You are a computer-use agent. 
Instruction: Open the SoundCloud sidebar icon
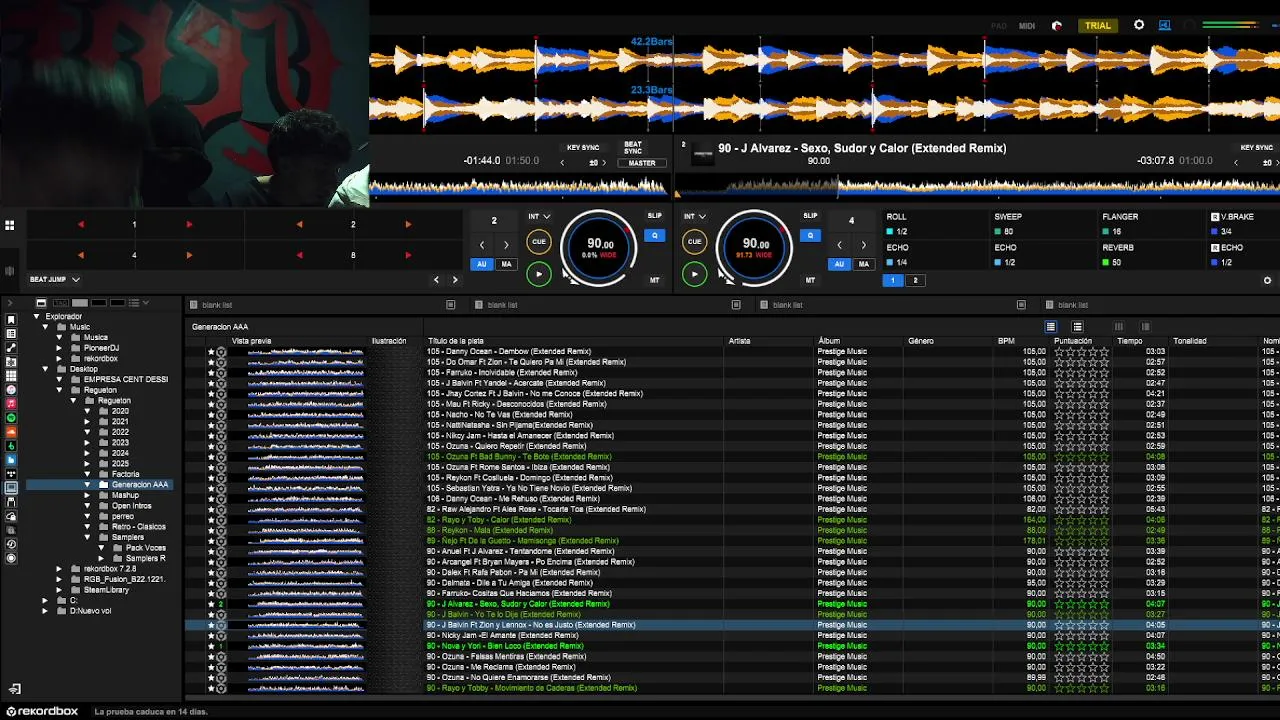tap(11, 431)
